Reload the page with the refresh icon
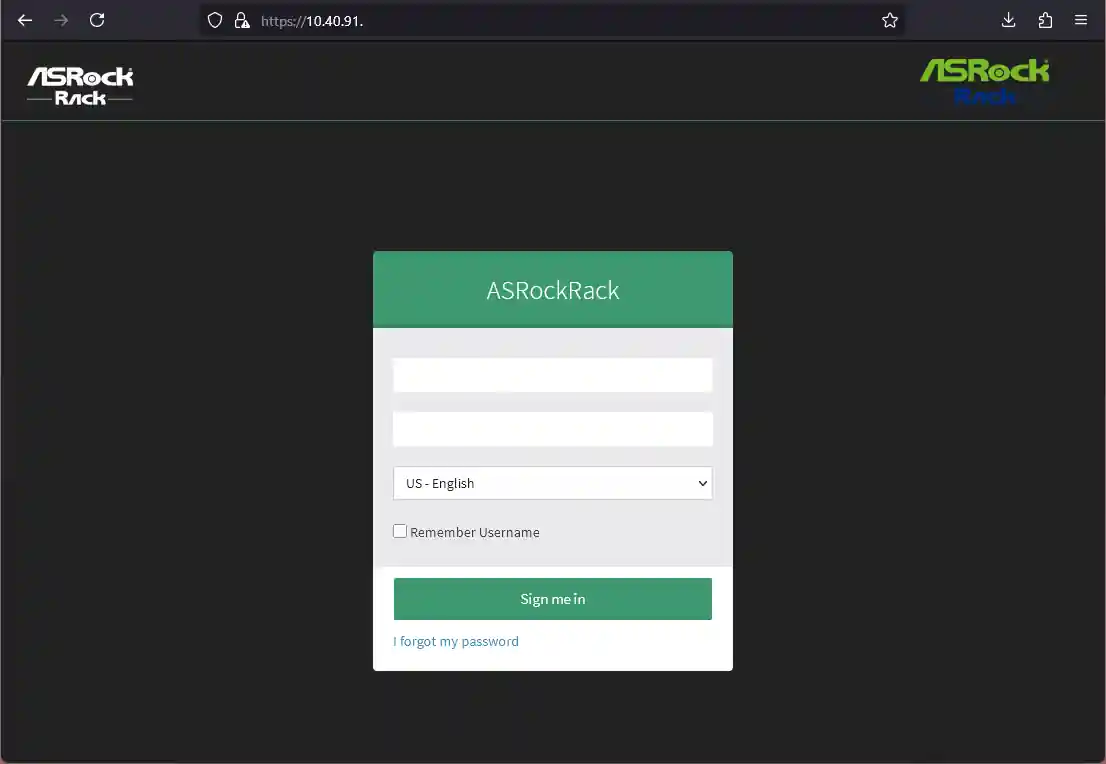The width and height of the screenshot is (1106, 764). click(97, 20)
